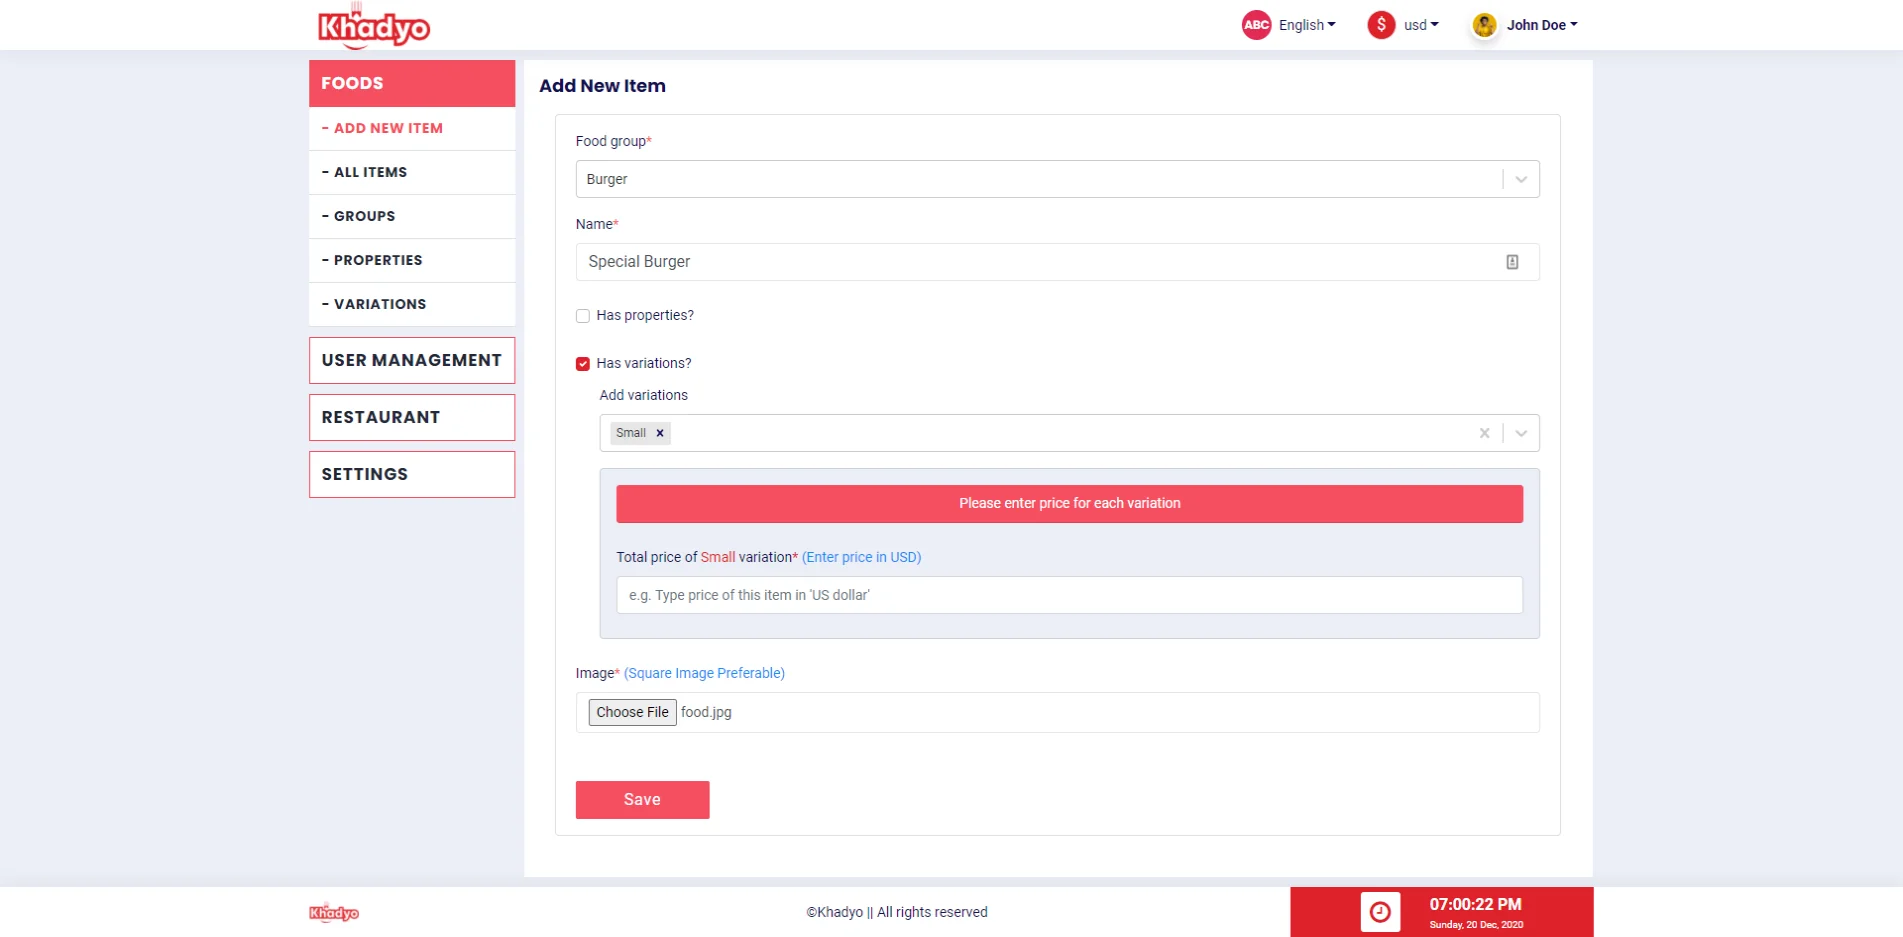
Task: Go to All Items in sidebar
Action: point(412,172)
